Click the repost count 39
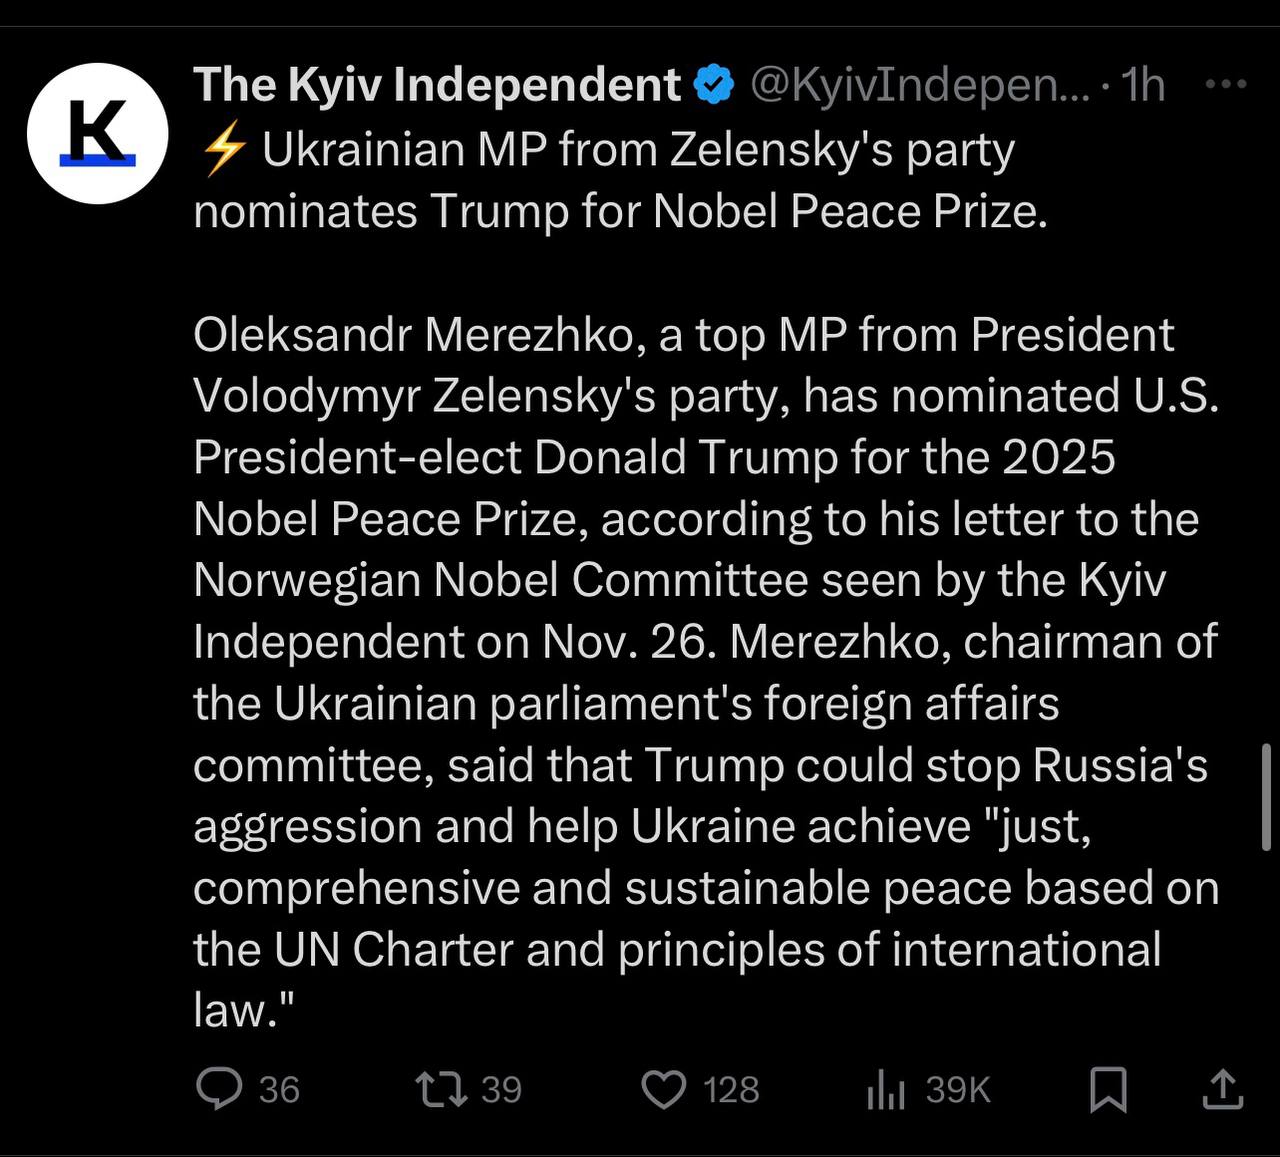Screen dimensions: 1280x1157 pyautogui.click(x=501, y=1089)
